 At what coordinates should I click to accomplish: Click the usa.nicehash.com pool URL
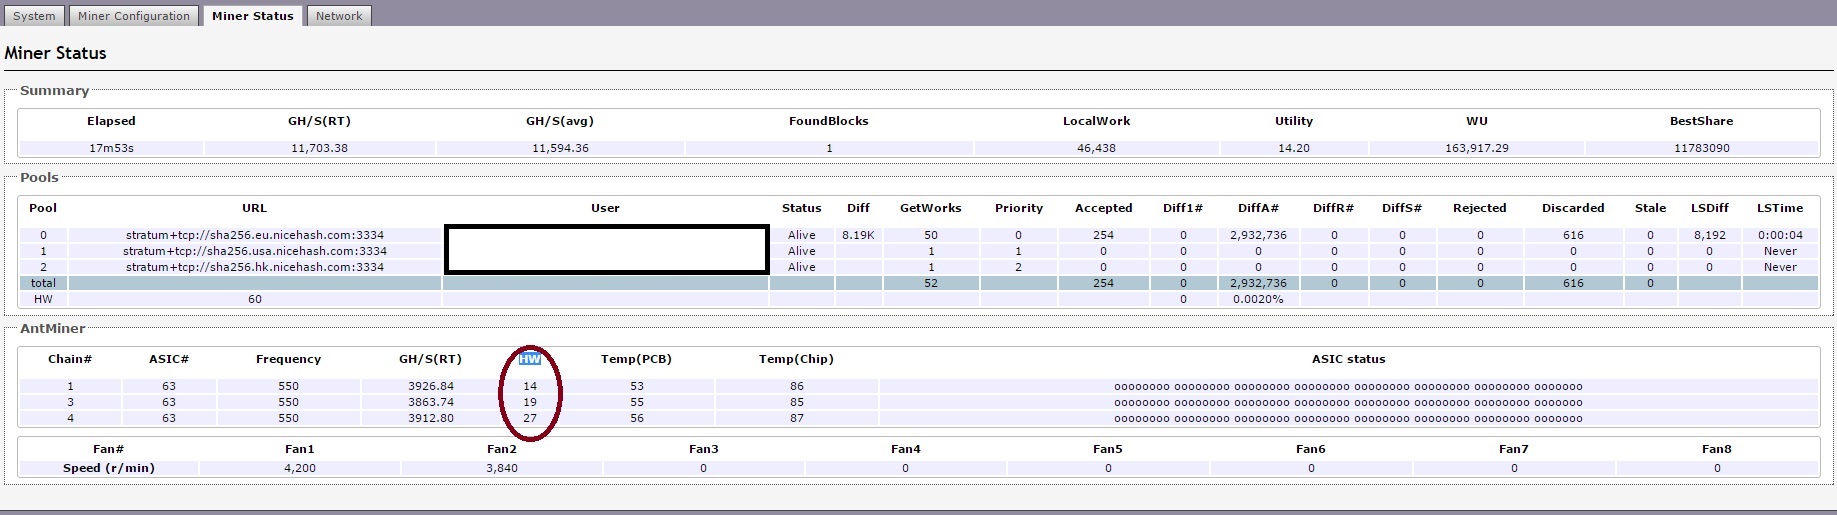[x=254, y=251]
